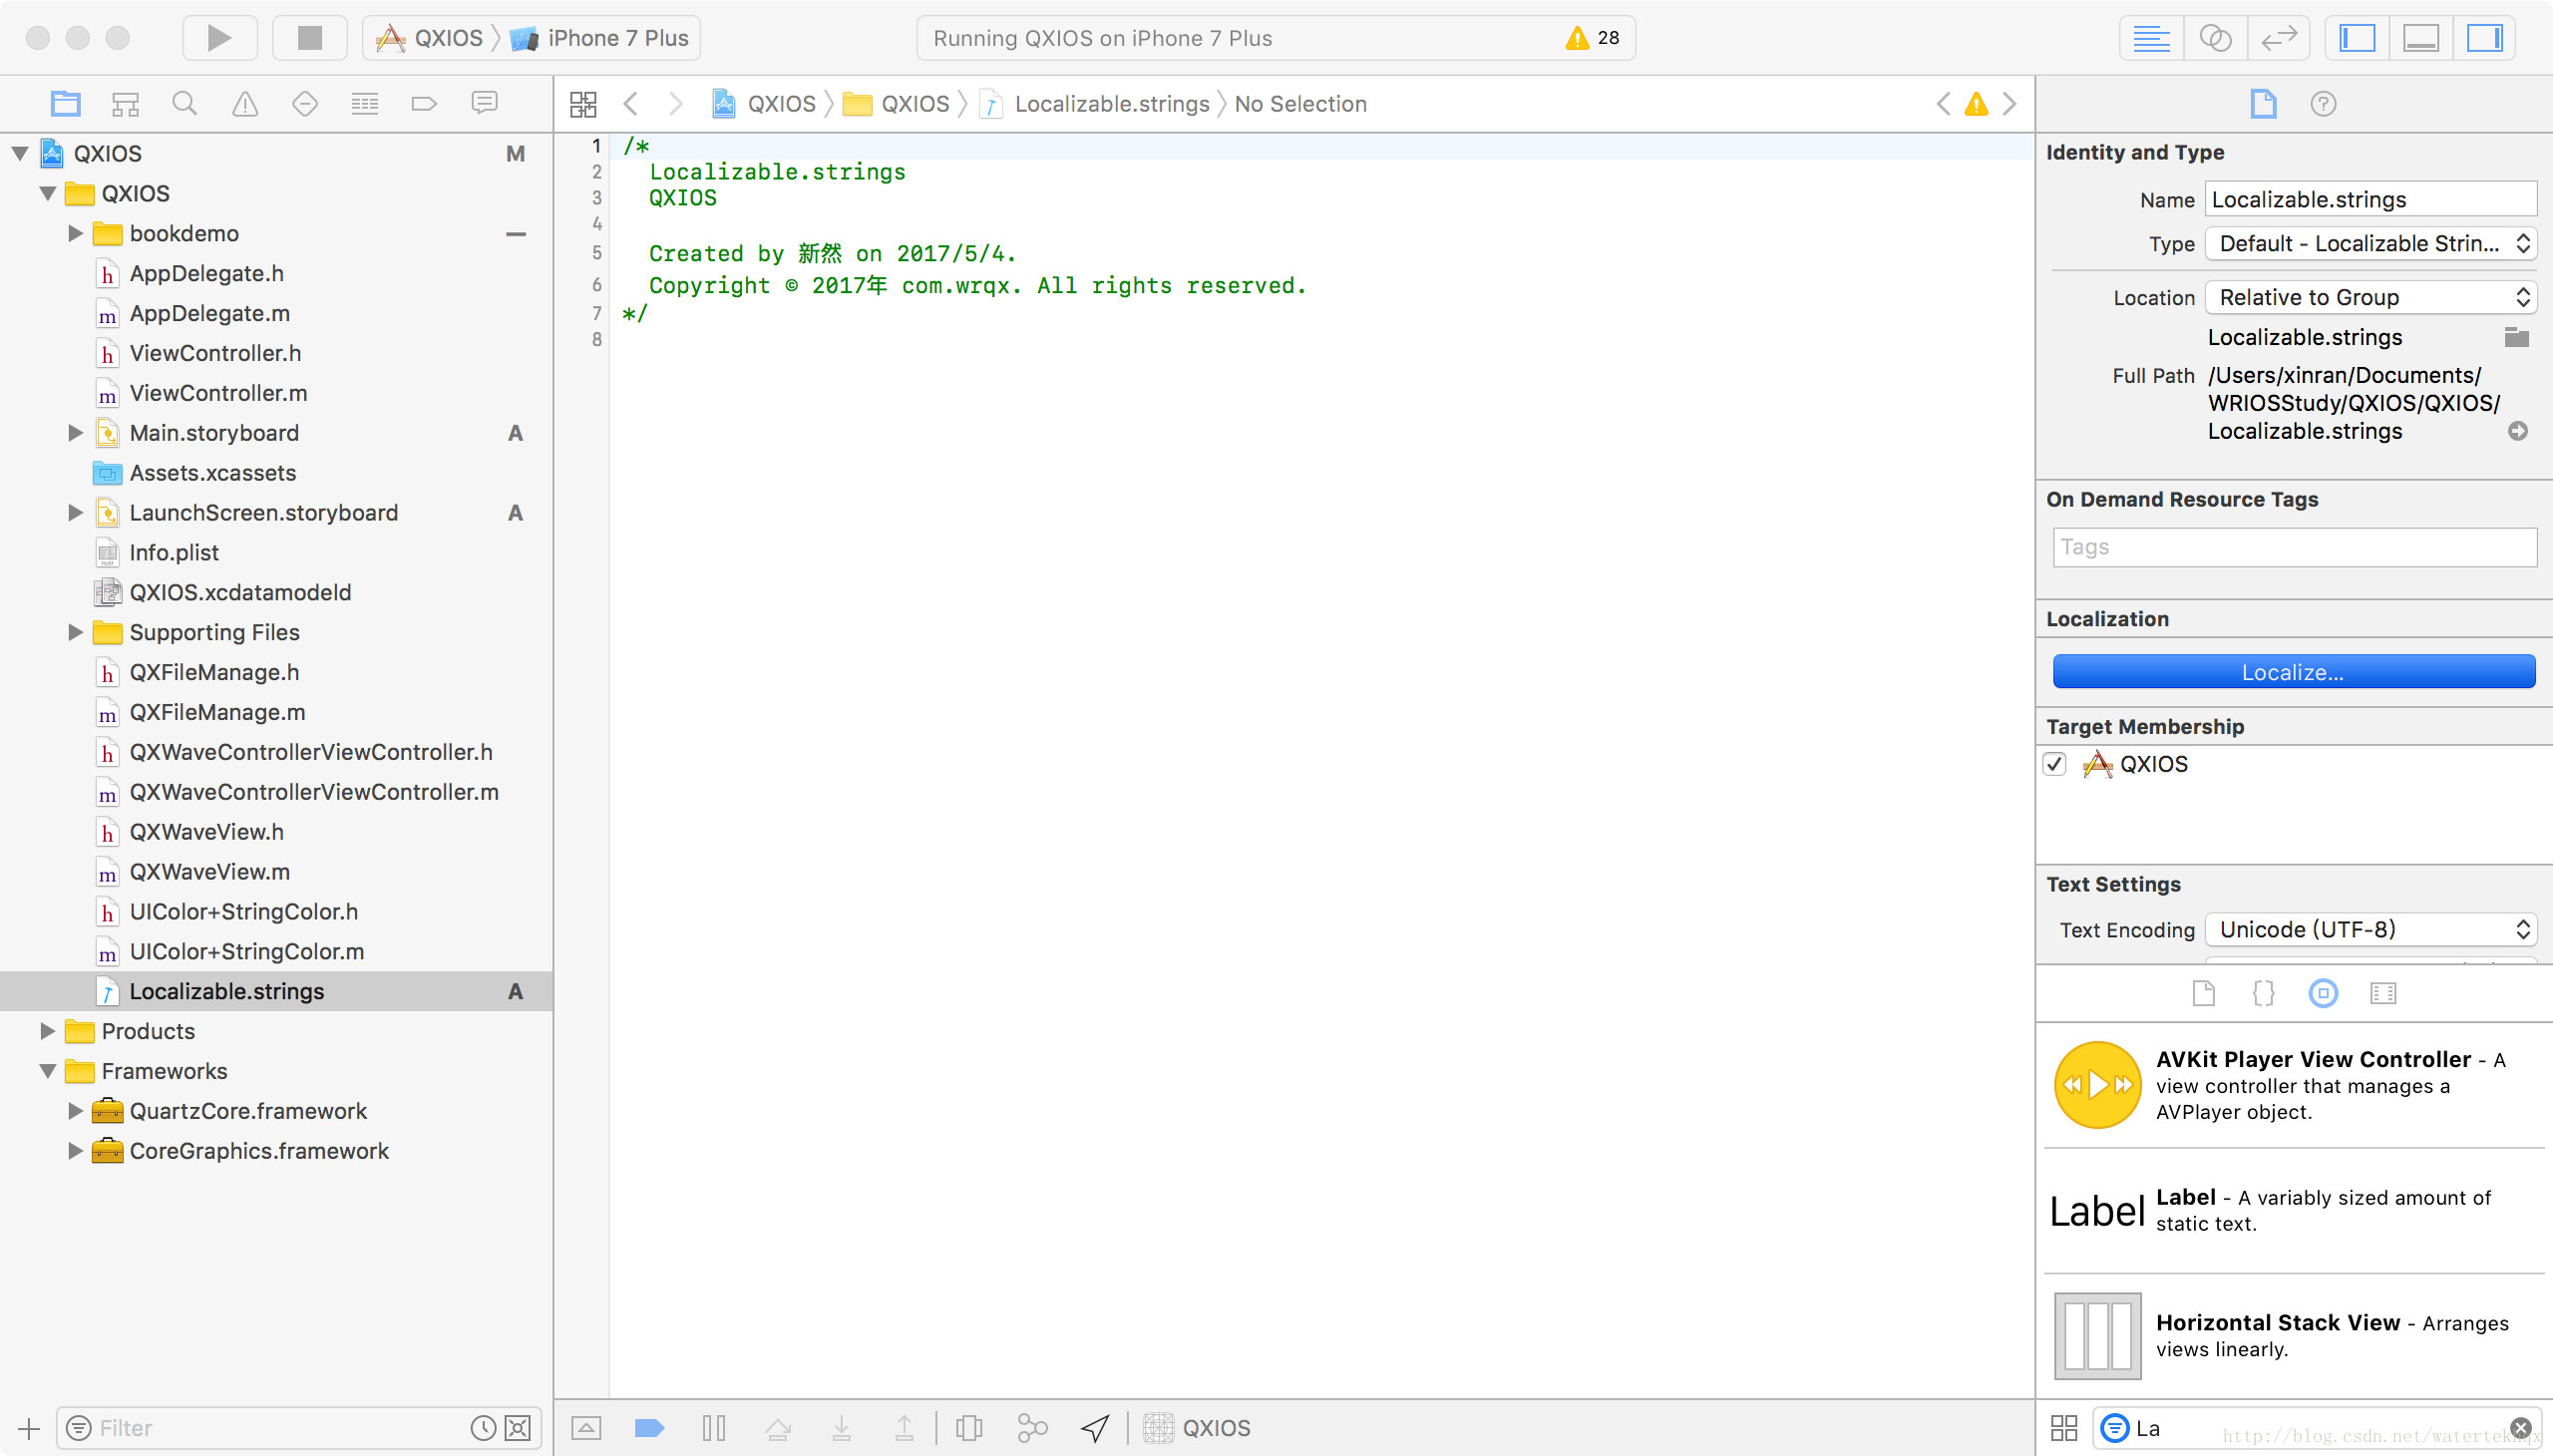The image size is (2553, 1456).
Task: Expand the Products folder
Action: tap(48, 1031)
